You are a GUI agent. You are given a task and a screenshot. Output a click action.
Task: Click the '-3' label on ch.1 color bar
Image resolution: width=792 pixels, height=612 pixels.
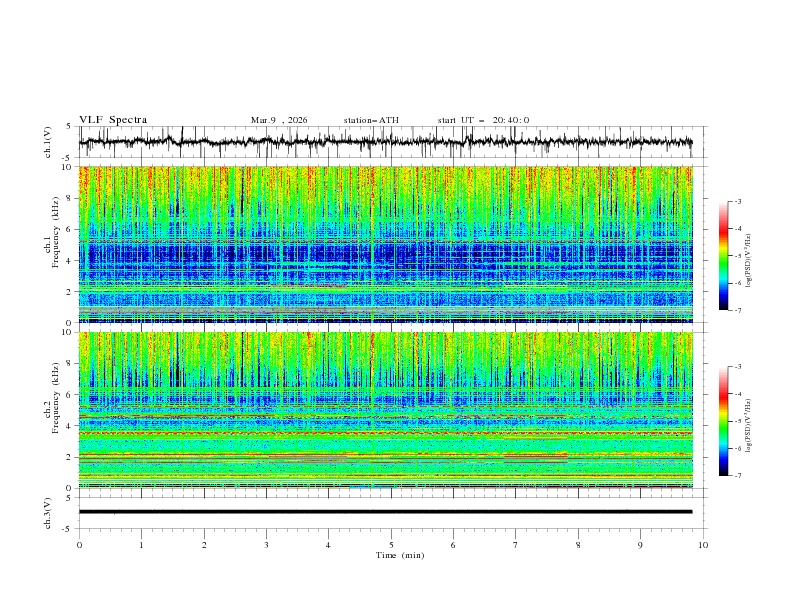pyautogui.click(x=737, y=201)
